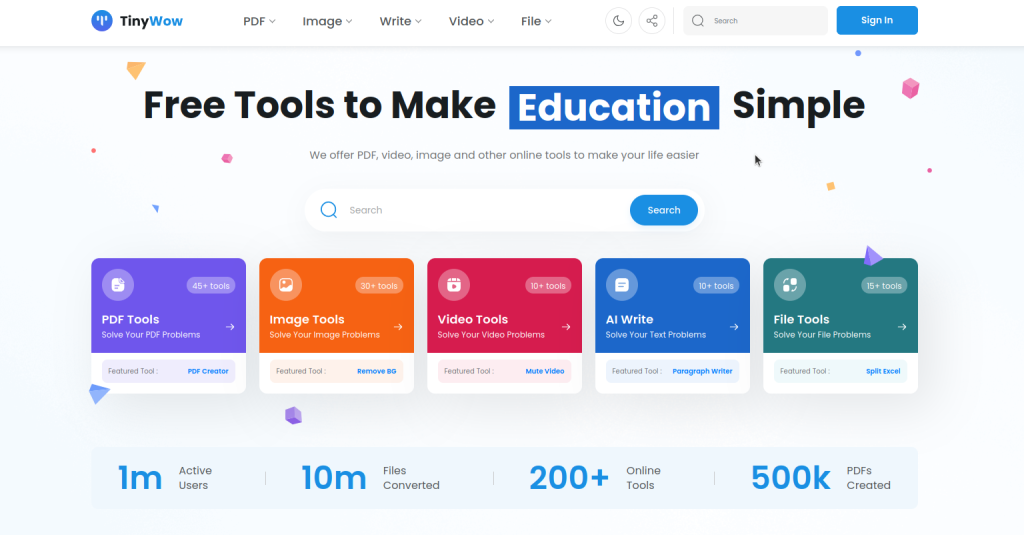Click 'Solve Your File Problems' text
The image size is (1024, 535).
click(822, 334)
